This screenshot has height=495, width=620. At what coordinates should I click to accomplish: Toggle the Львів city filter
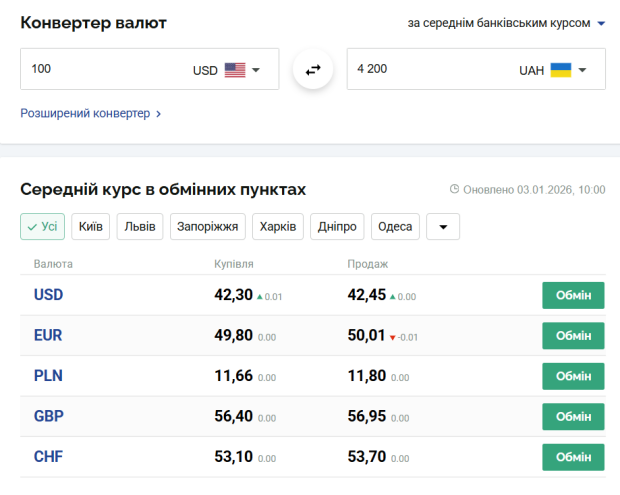click(140, 227)
